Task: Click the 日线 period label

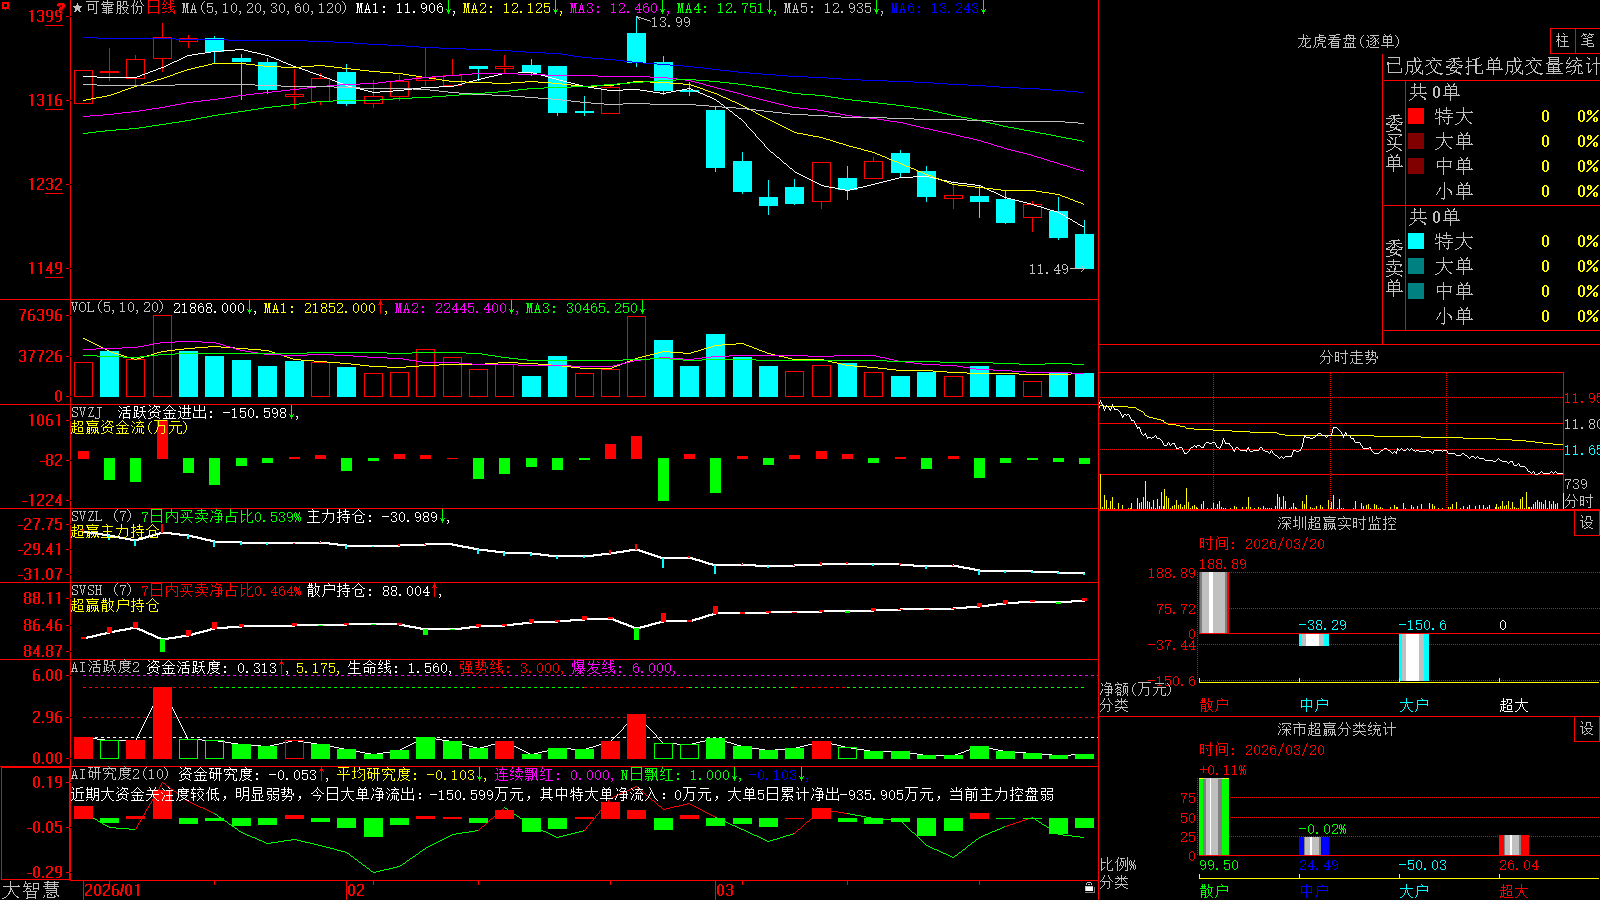Action: pyautogui.click(x=162, y=8)
